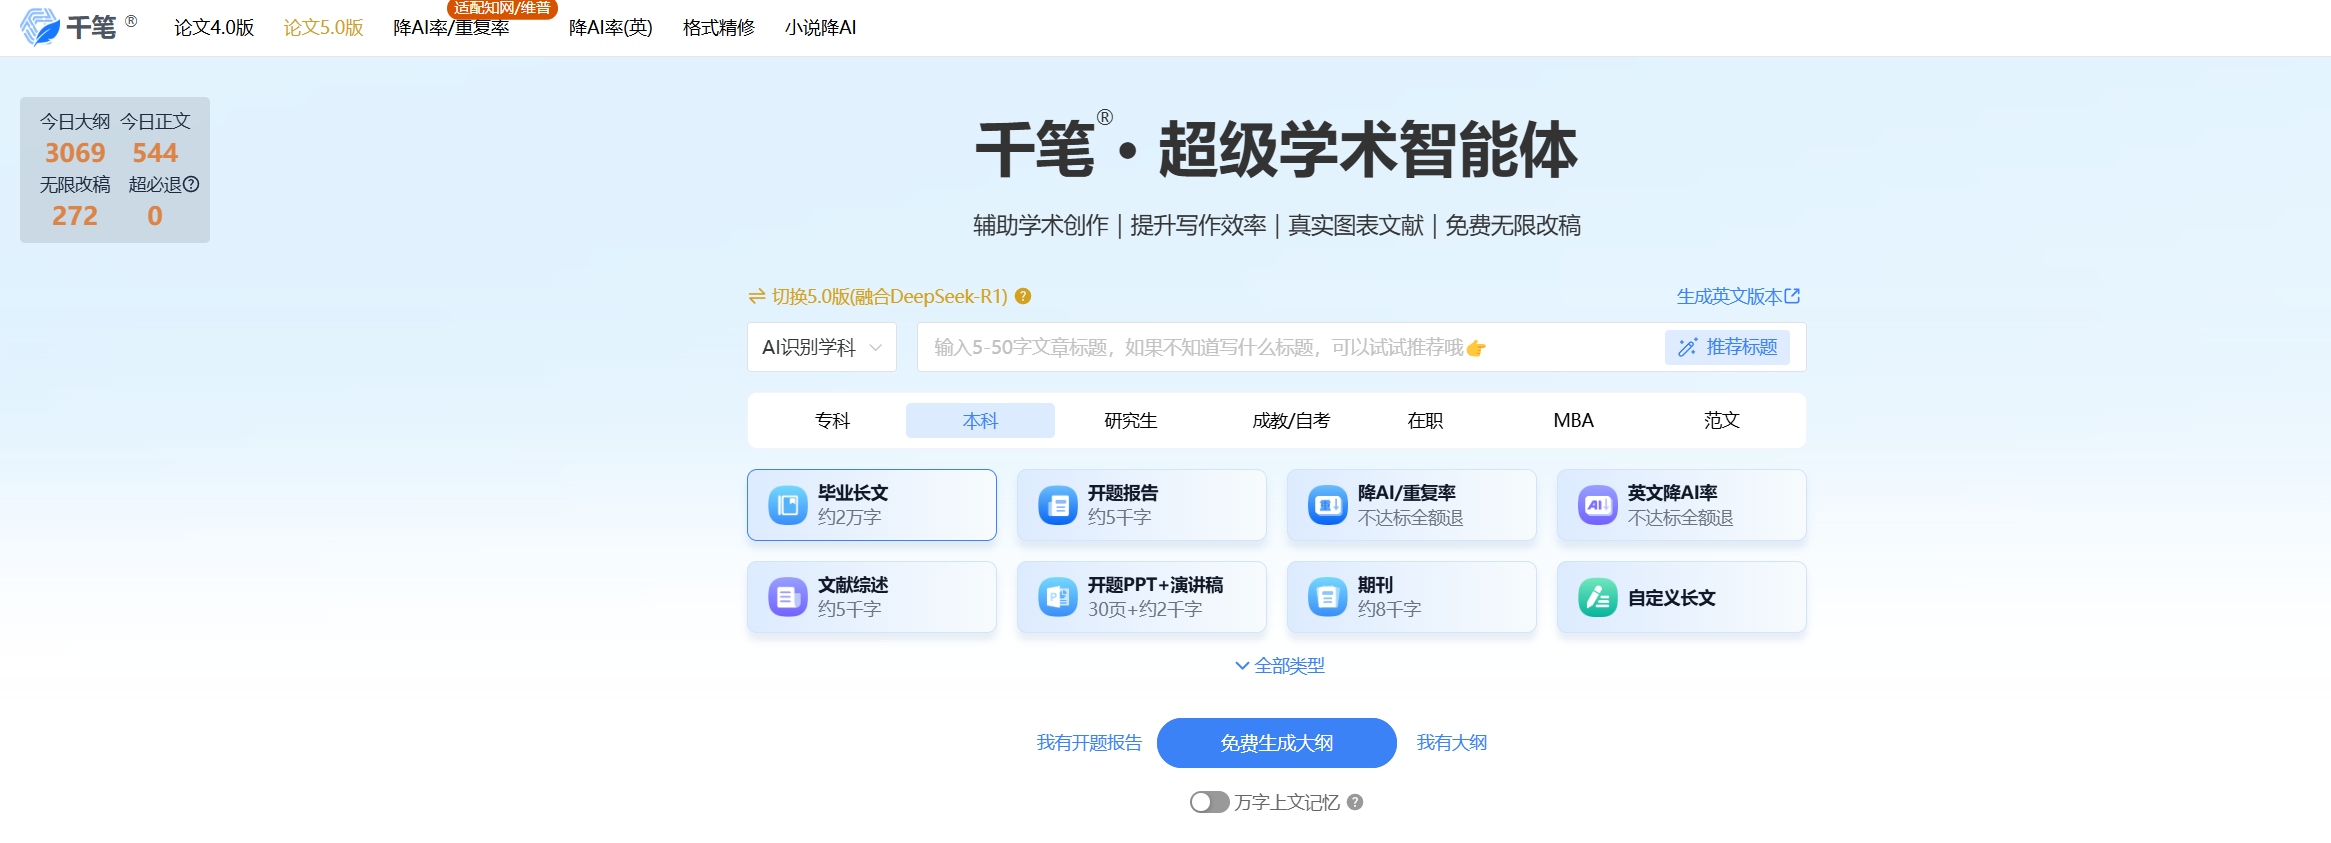Select the 在职 tab
The image size is (2331, 843).
1425,420
